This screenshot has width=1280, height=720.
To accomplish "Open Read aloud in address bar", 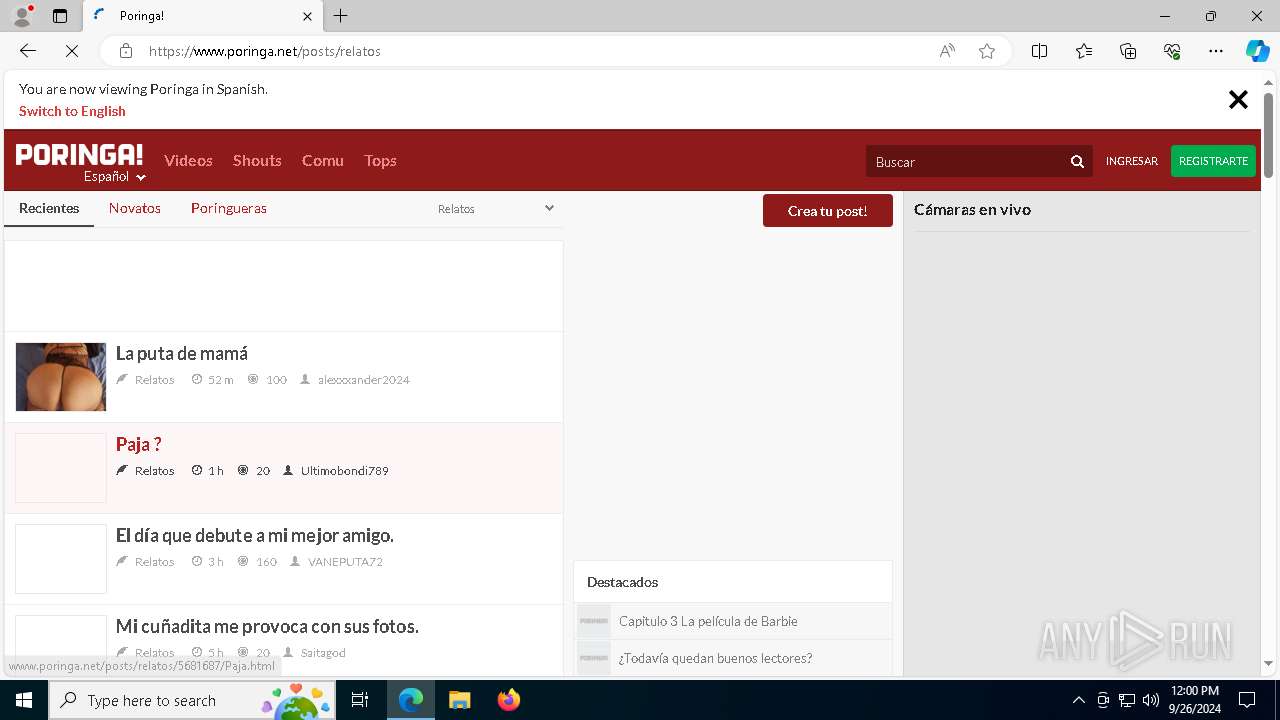I will pyautogui.click(x=947, y=51).
